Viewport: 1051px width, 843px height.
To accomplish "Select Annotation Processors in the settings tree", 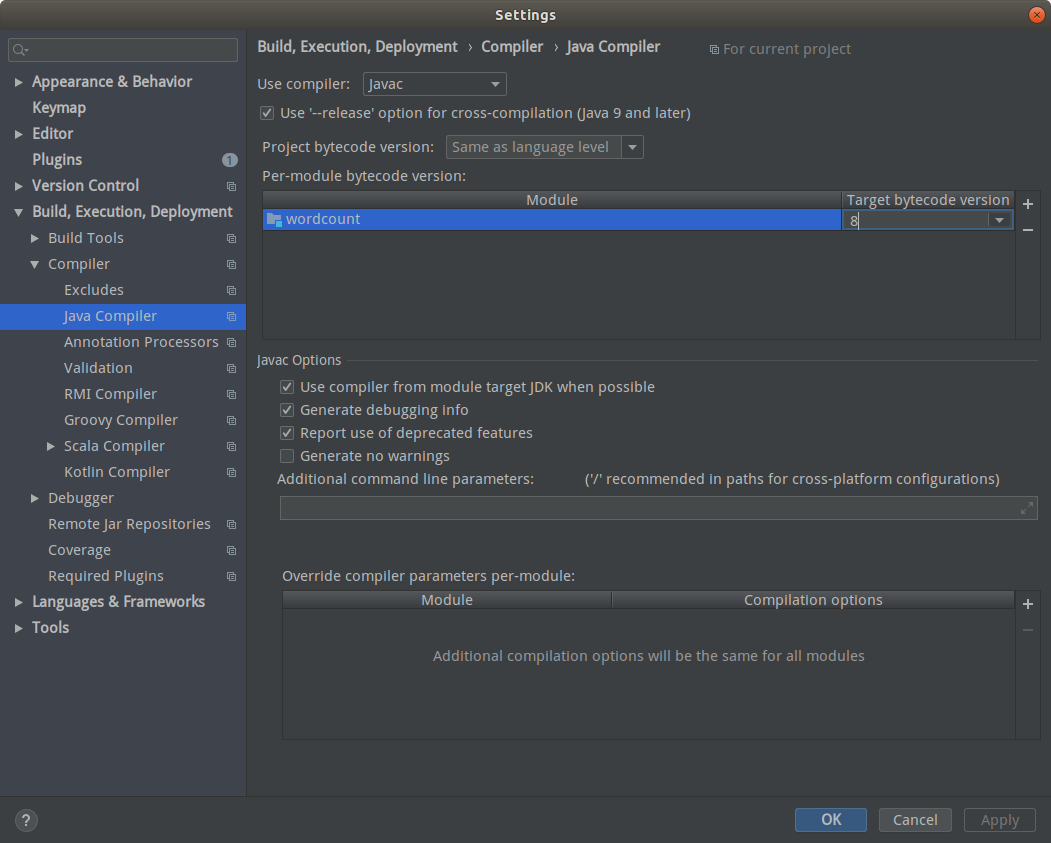I will point(140,342).
